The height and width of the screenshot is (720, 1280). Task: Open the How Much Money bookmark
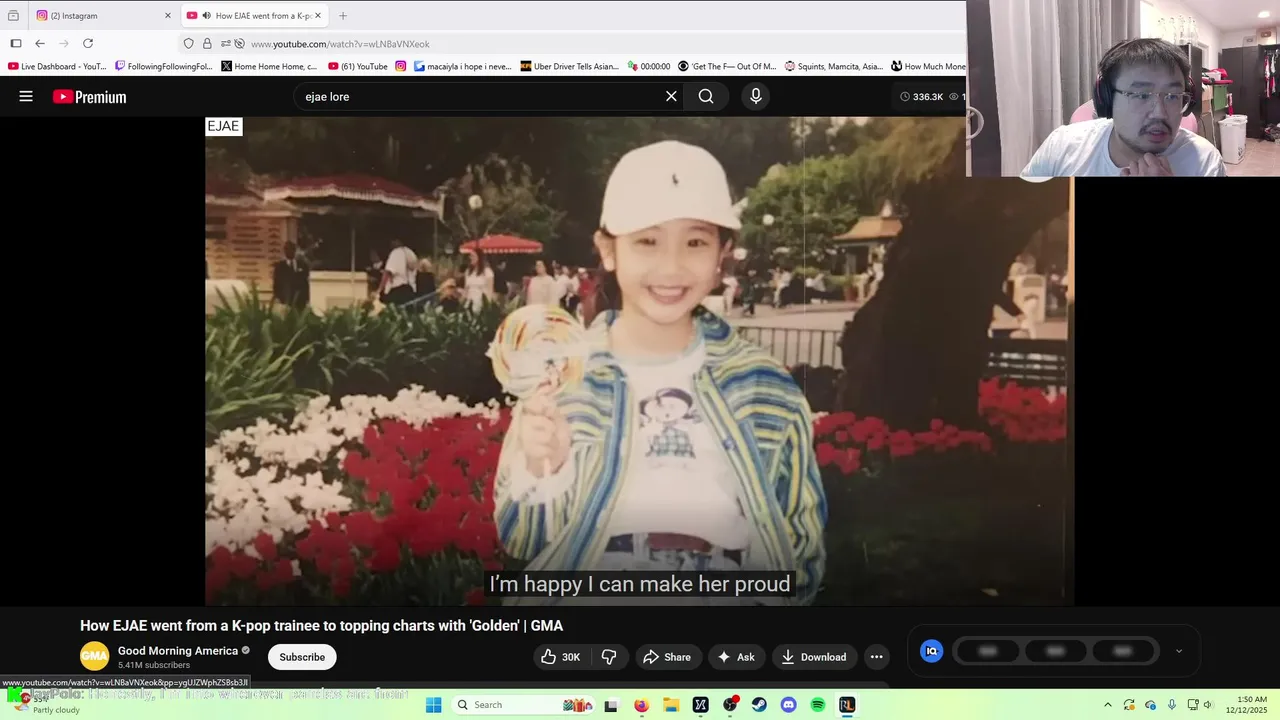point(929,66)
